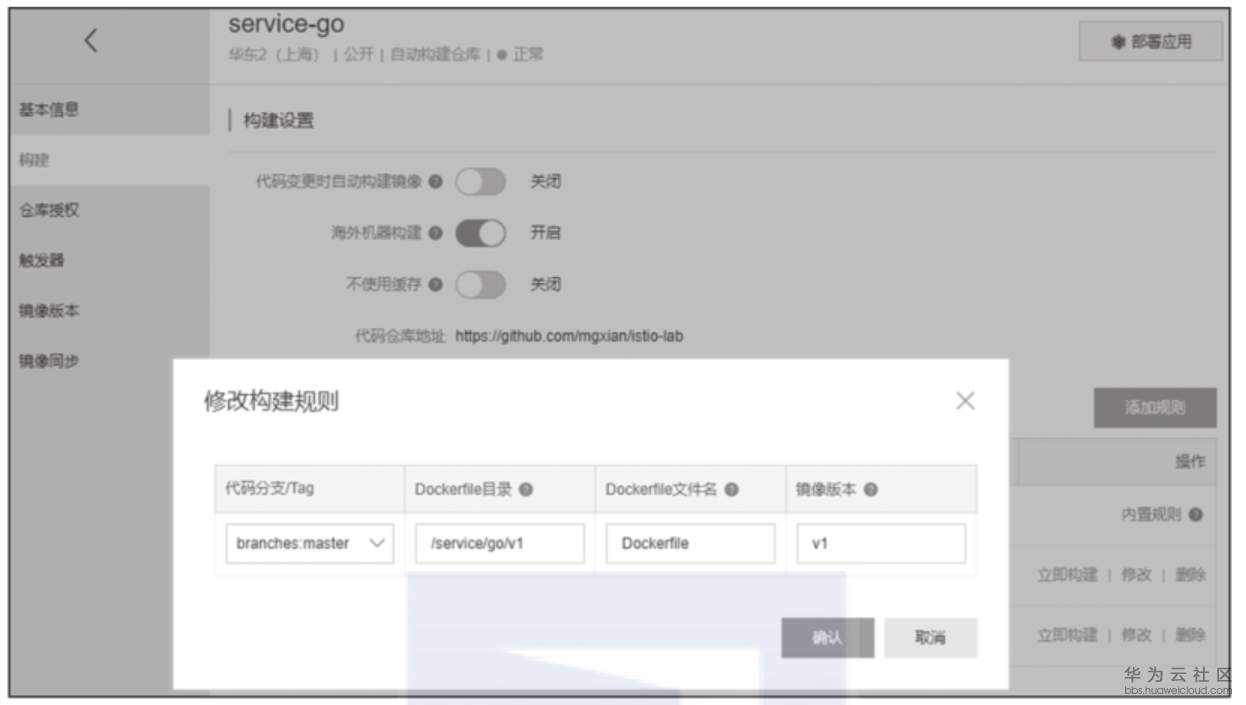Open 基本信息 in the sidebar
The image size is (1246, 705).
click(109, 110)
